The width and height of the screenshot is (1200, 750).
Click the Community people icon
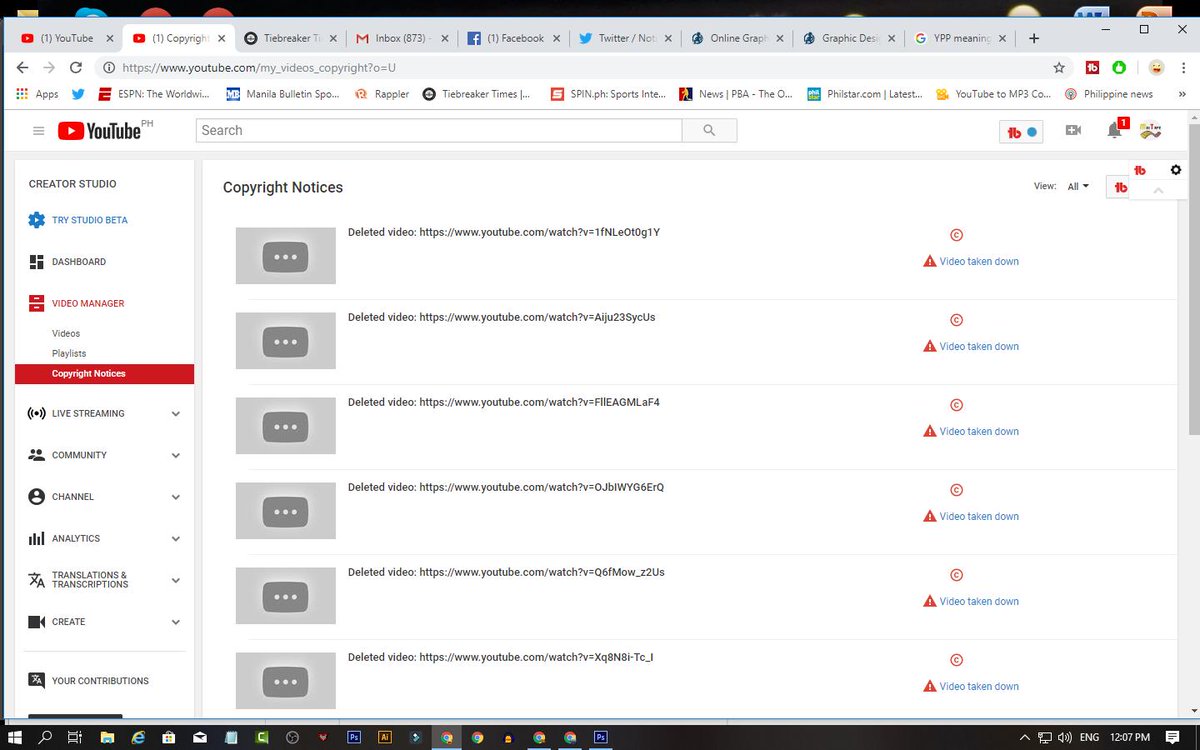(37, 455)
